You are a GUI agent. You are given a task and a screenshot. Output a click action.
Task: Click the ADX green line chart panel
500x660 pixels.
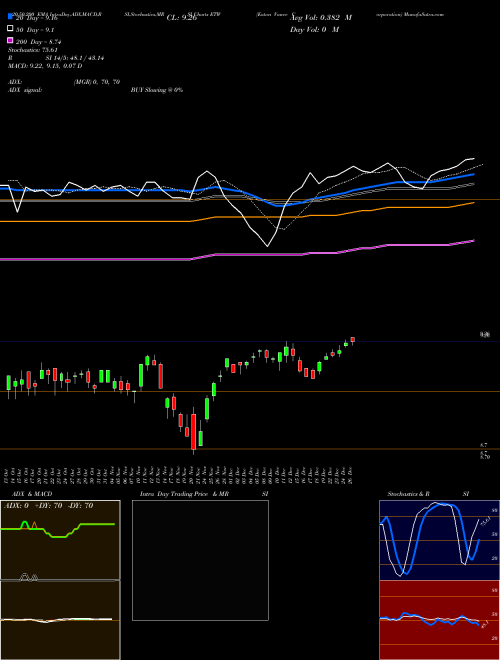click(60, 540)
